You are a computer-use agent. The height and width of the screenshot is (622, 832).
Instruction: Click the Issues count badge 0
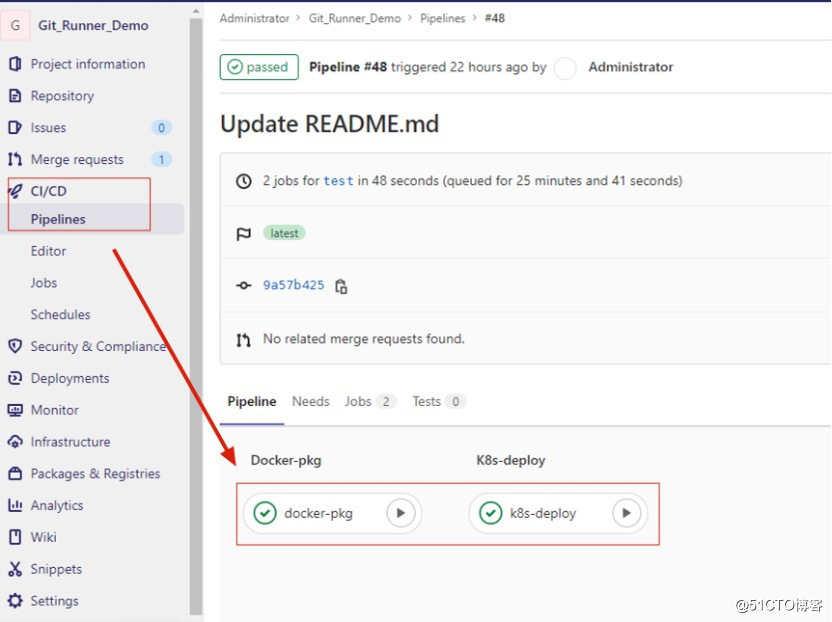coord(161,128)
